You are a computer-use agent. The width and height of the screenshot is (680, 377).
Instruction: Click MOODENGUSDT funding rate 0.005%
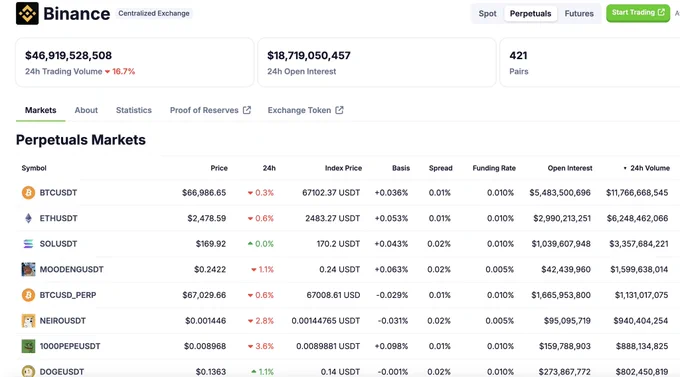pyautogui.click(x=500, y=269)
